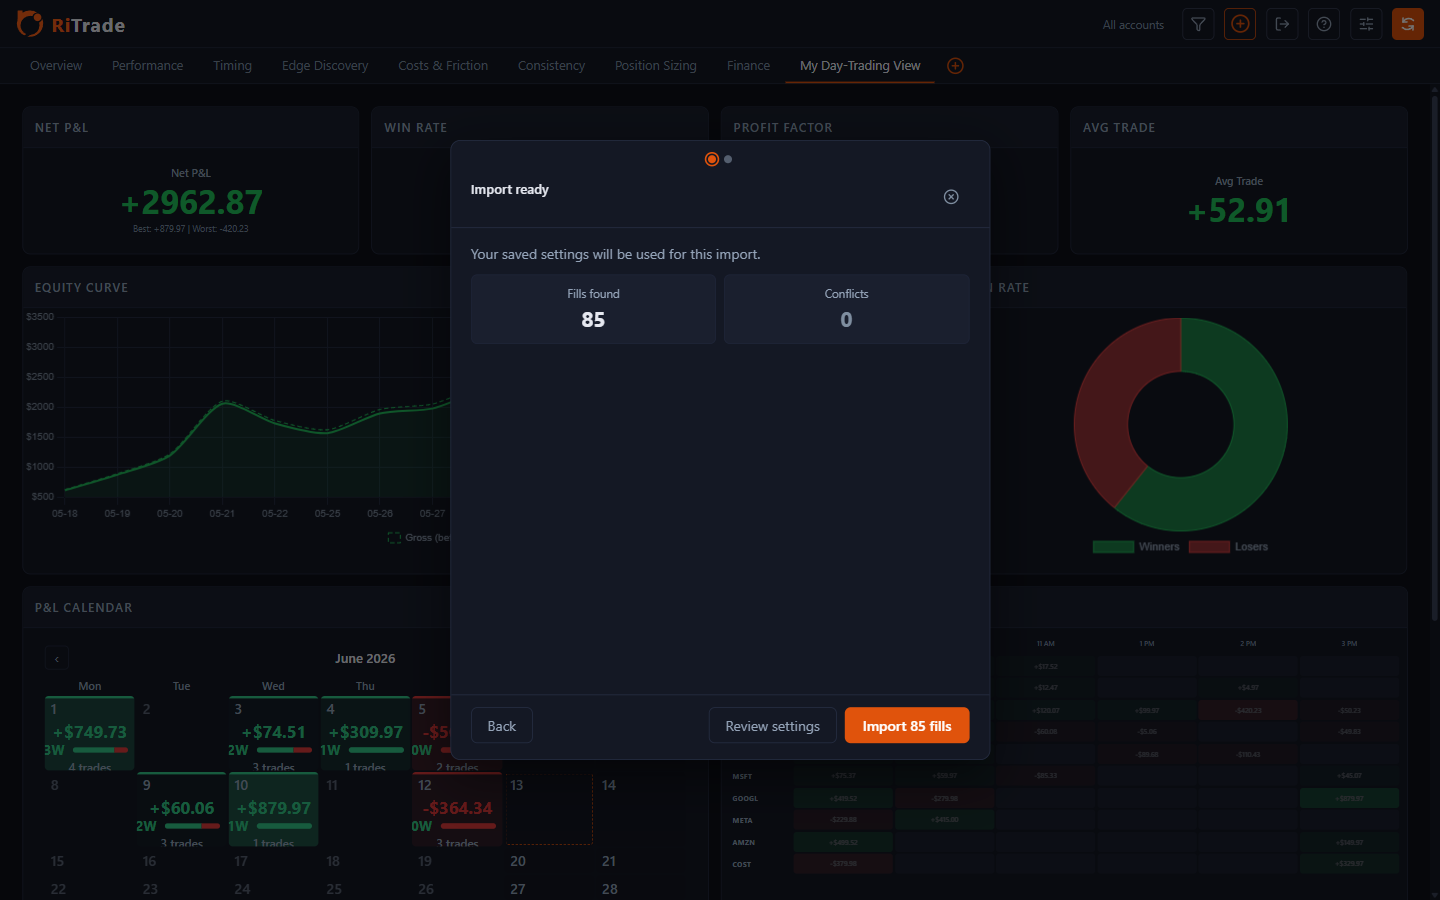This screenshot has width=1440, height=900.
Task: Click the add import plus icon in header
Action: (x=1240, y=24)
